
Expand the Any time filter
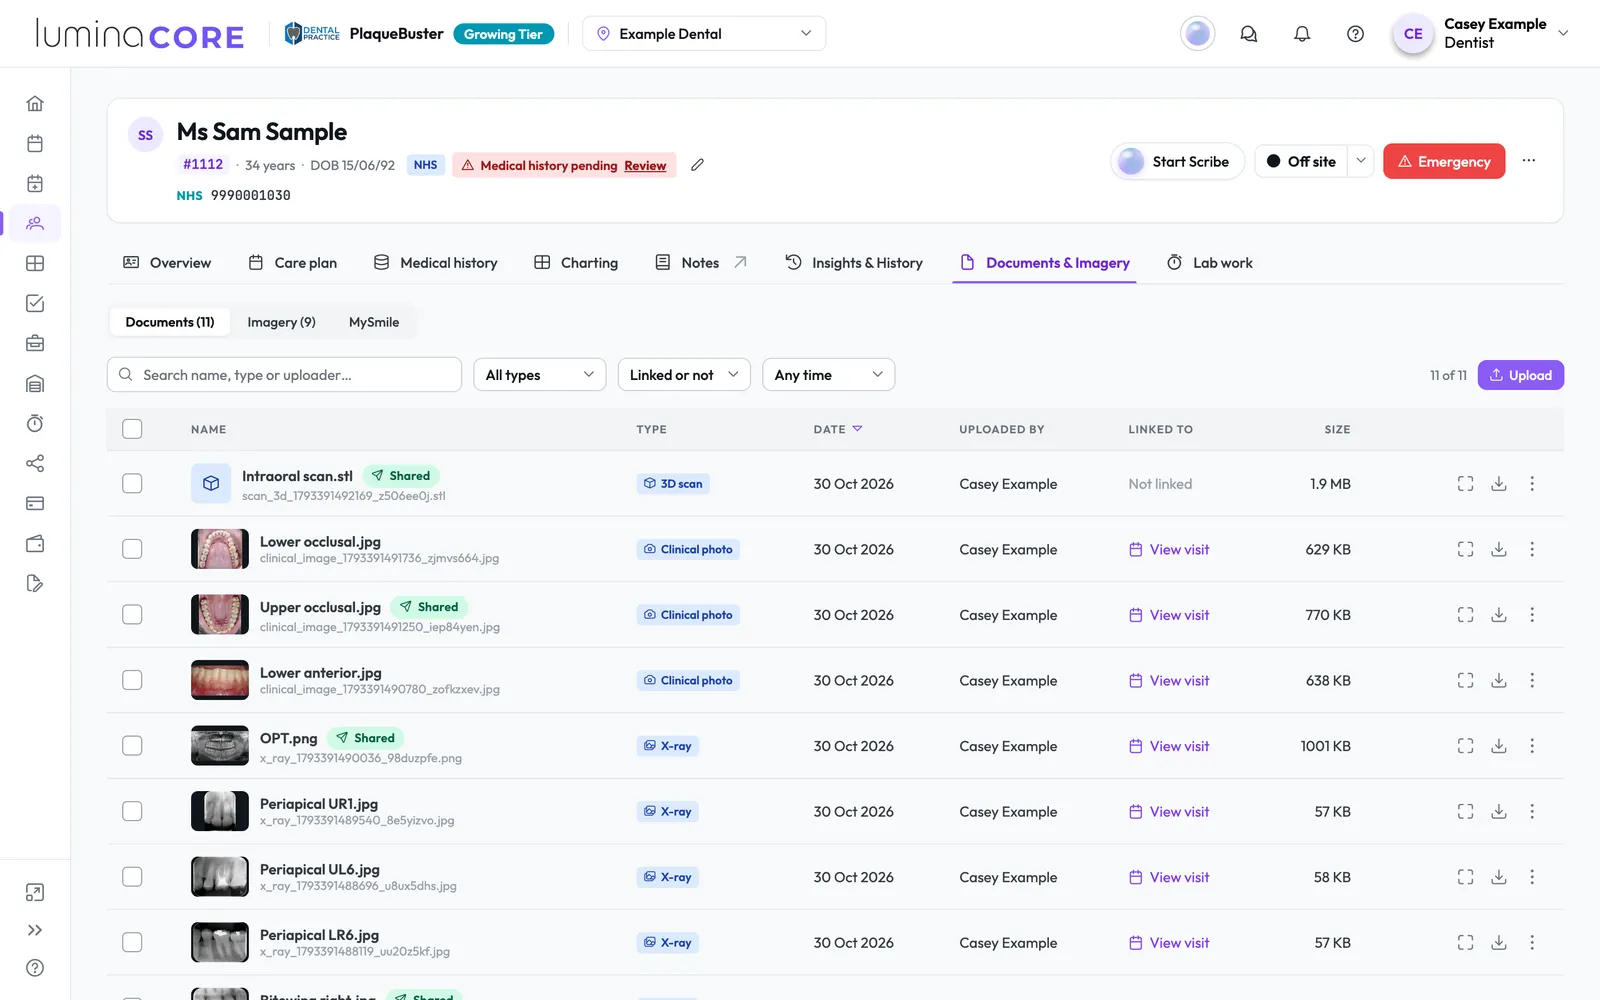pyautogui.click(x=828, y=375)
